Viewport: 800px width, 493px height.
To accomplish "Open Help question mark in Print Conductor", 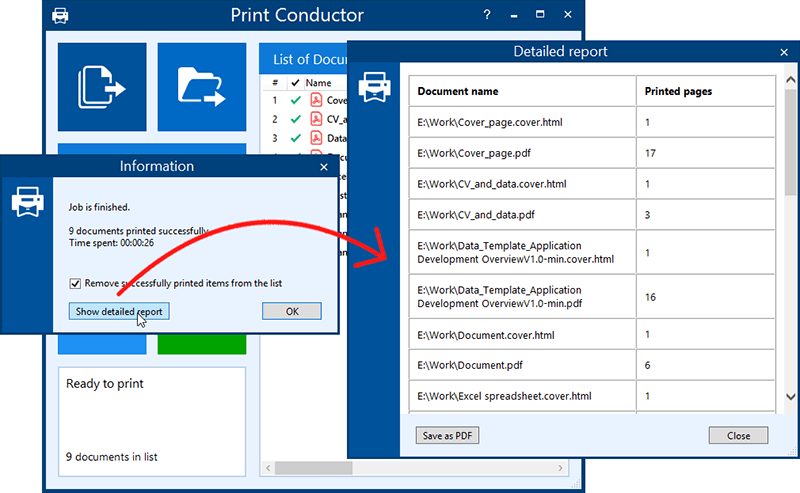I will pos(487,14).
